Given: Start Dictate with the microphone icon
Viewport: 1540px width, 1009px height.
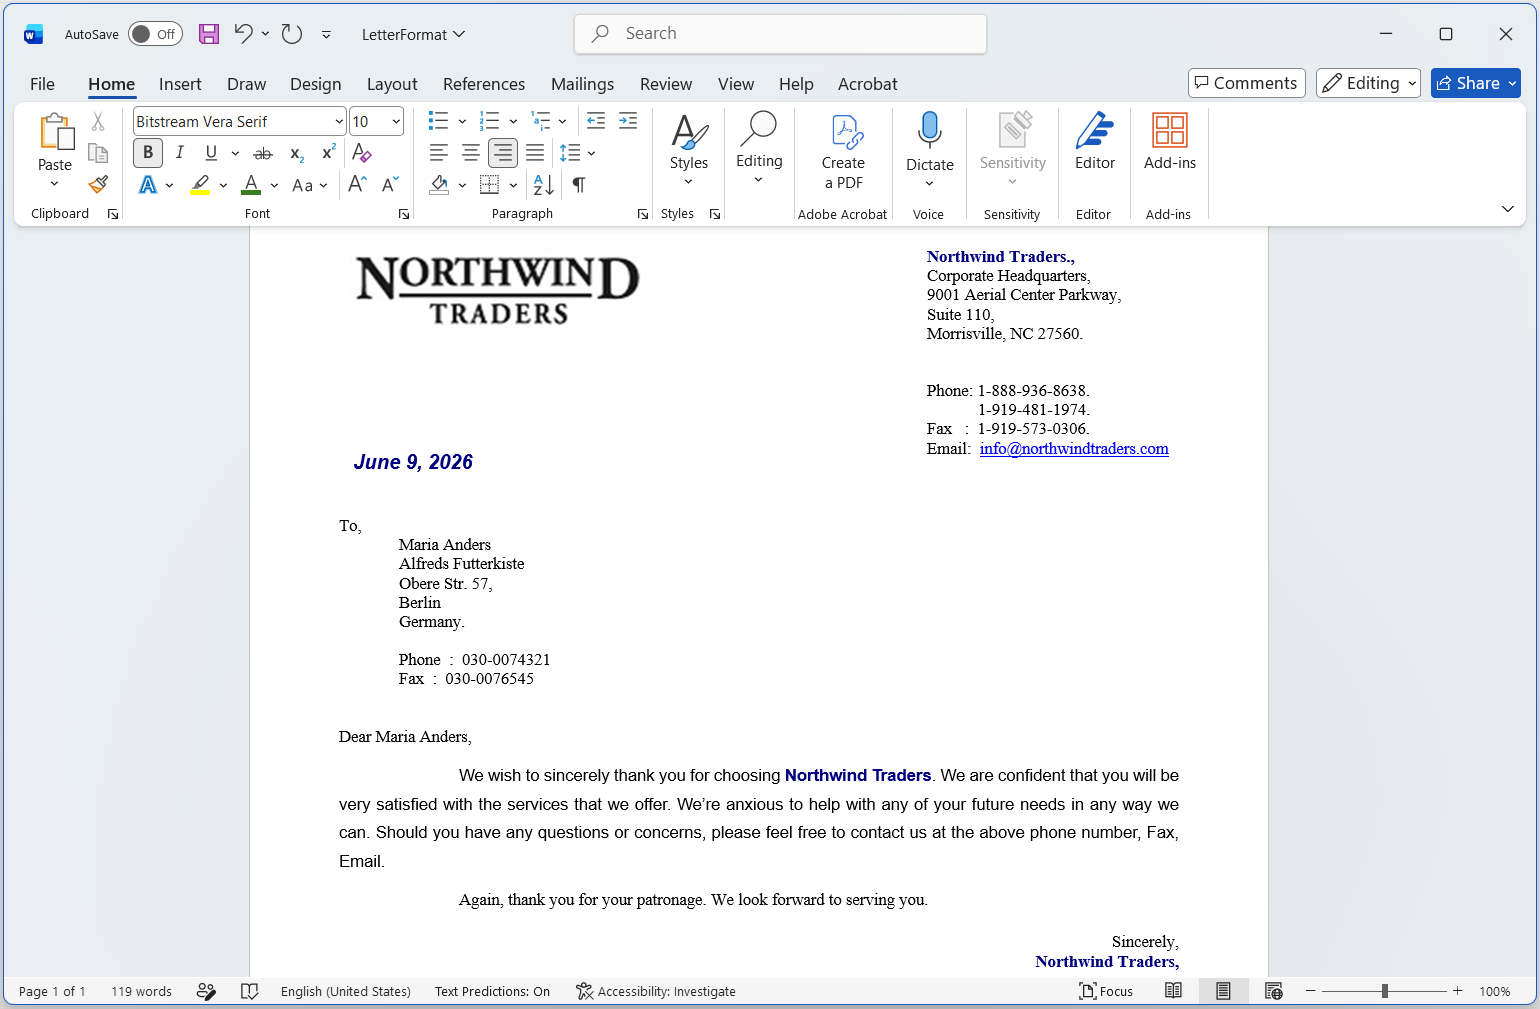Looking at the screenshot, I should (930, 130).
